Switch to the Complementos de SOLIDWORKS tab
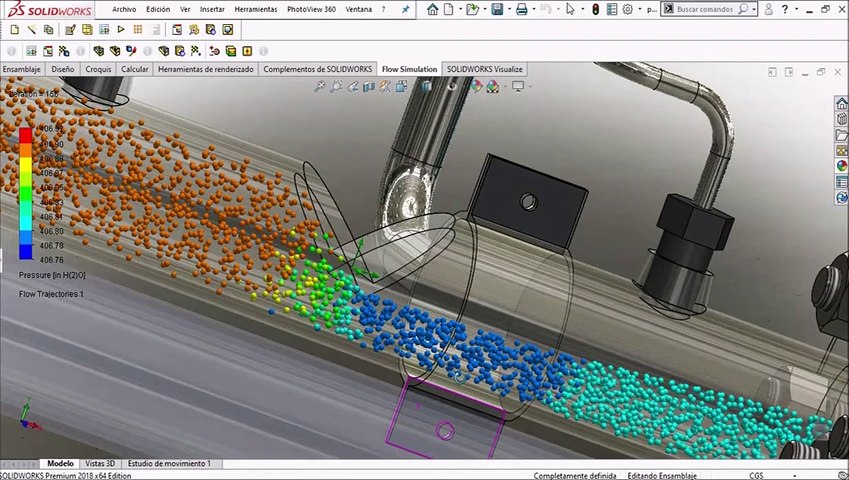 (x=317, y=69)
